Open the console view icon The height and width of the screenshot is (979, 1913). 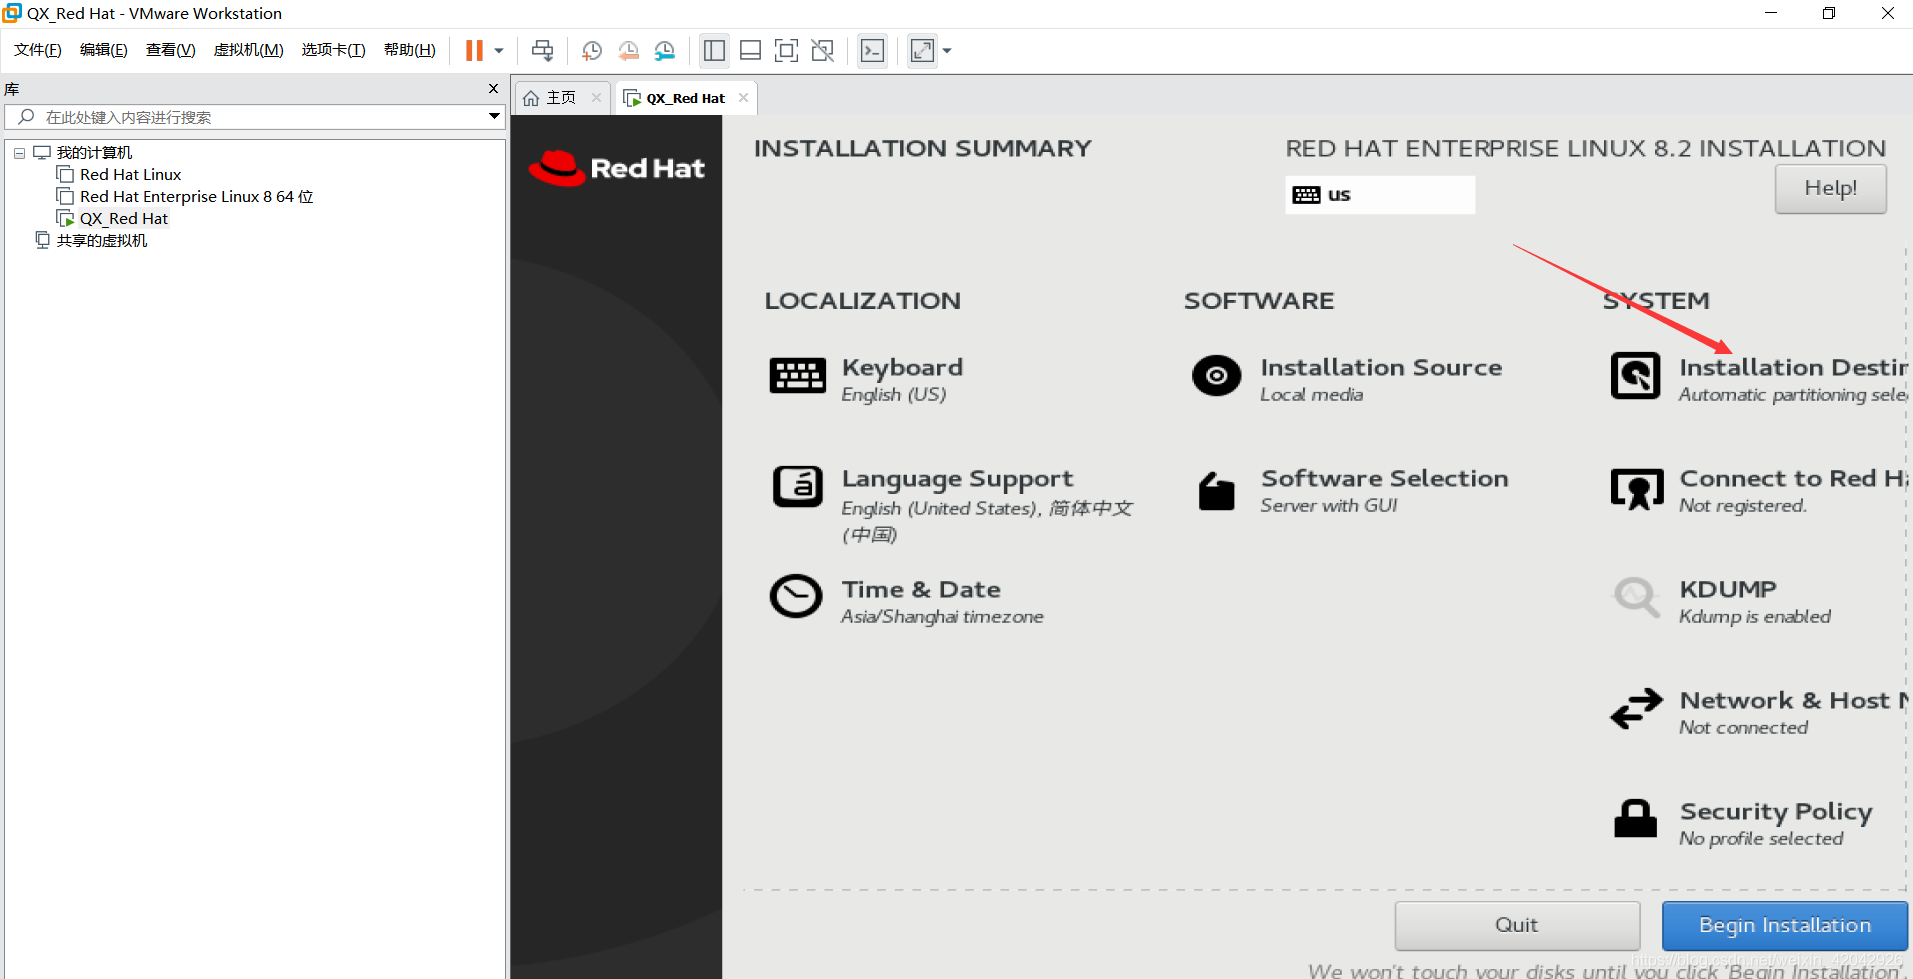[872, 51]
